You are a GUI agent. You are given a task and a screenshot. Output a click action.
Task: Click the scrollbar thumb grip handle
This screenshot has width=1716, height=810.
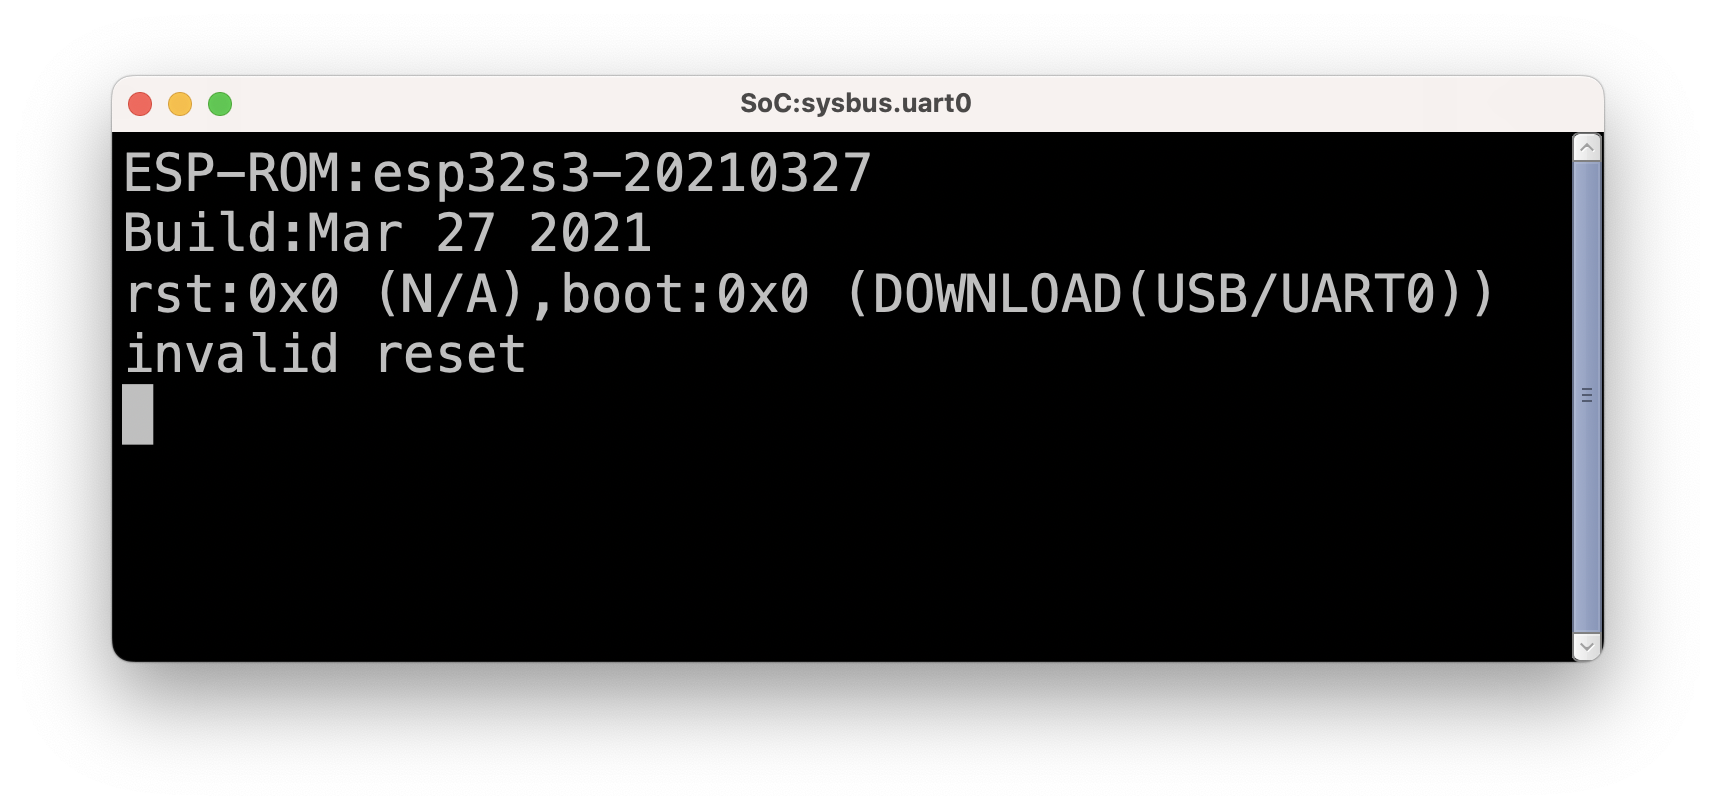1586,395
